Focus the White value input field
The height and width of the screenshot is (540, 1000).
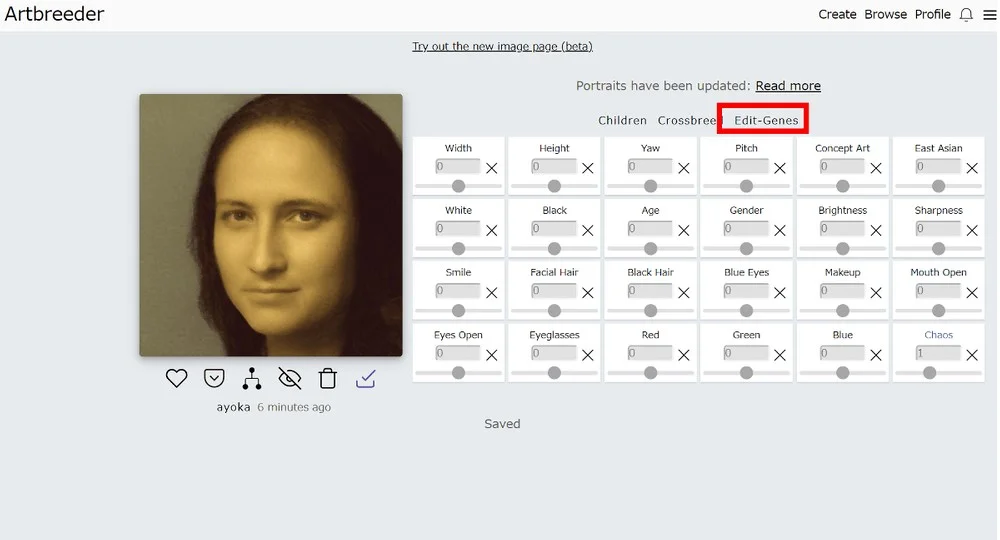click(458, 228)
